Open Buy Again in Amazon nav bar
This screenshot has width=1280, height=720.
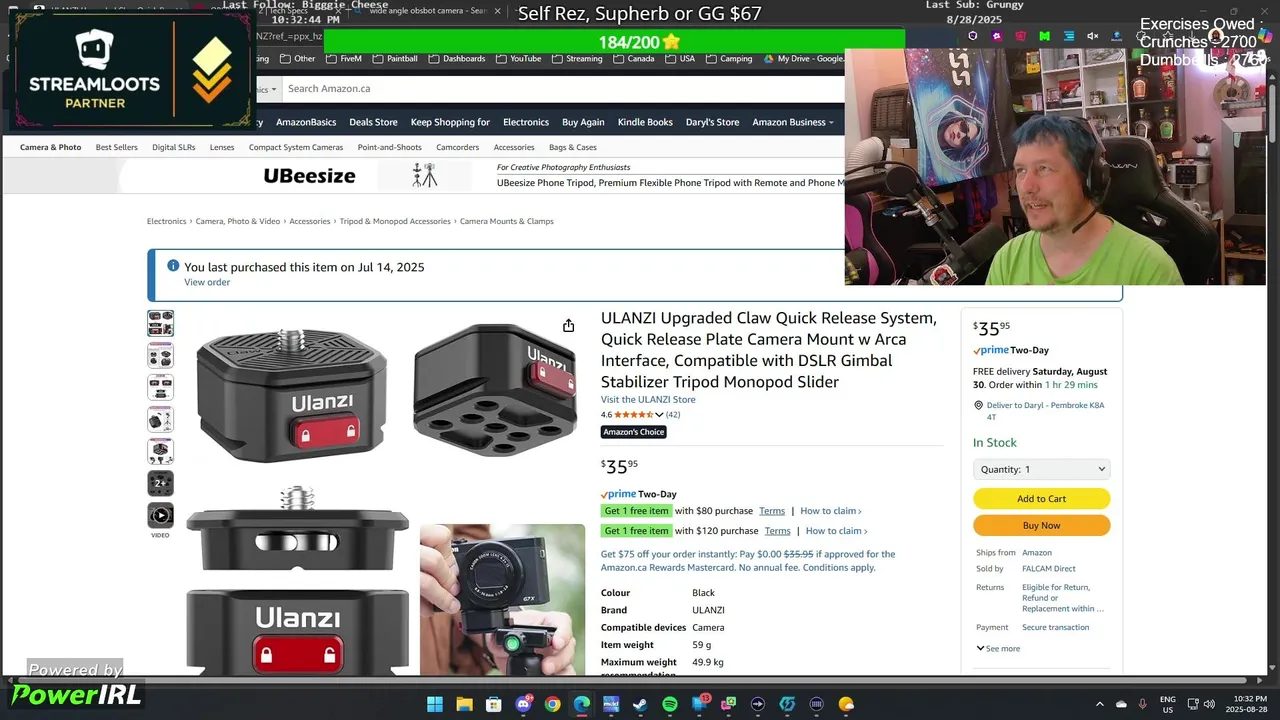[583, 122]
